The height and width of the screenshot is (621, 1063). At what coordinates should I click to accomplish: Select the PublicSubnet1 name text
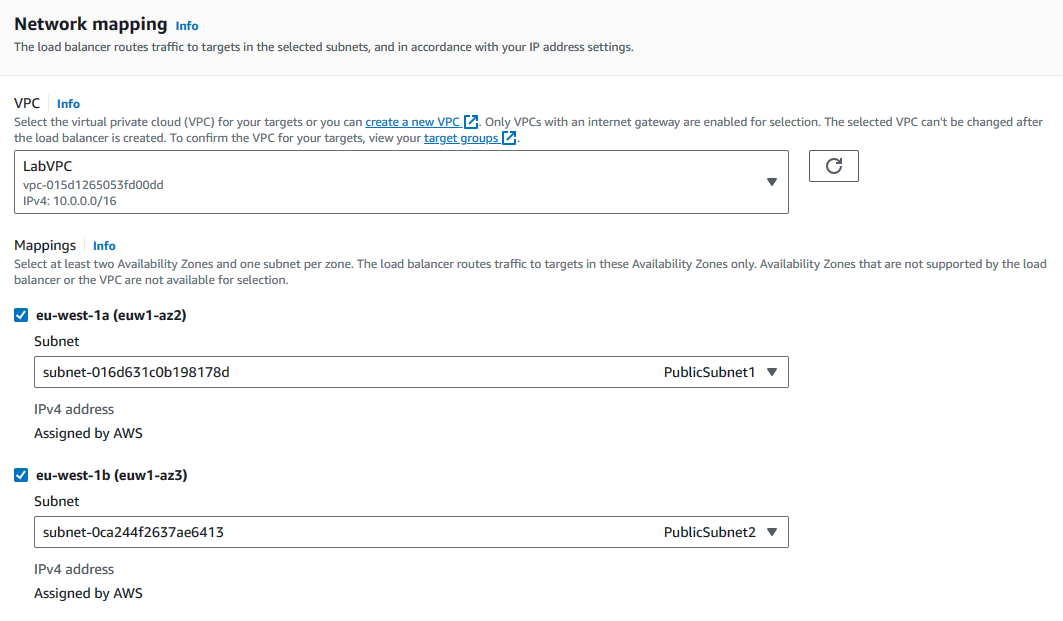(709, 372)
